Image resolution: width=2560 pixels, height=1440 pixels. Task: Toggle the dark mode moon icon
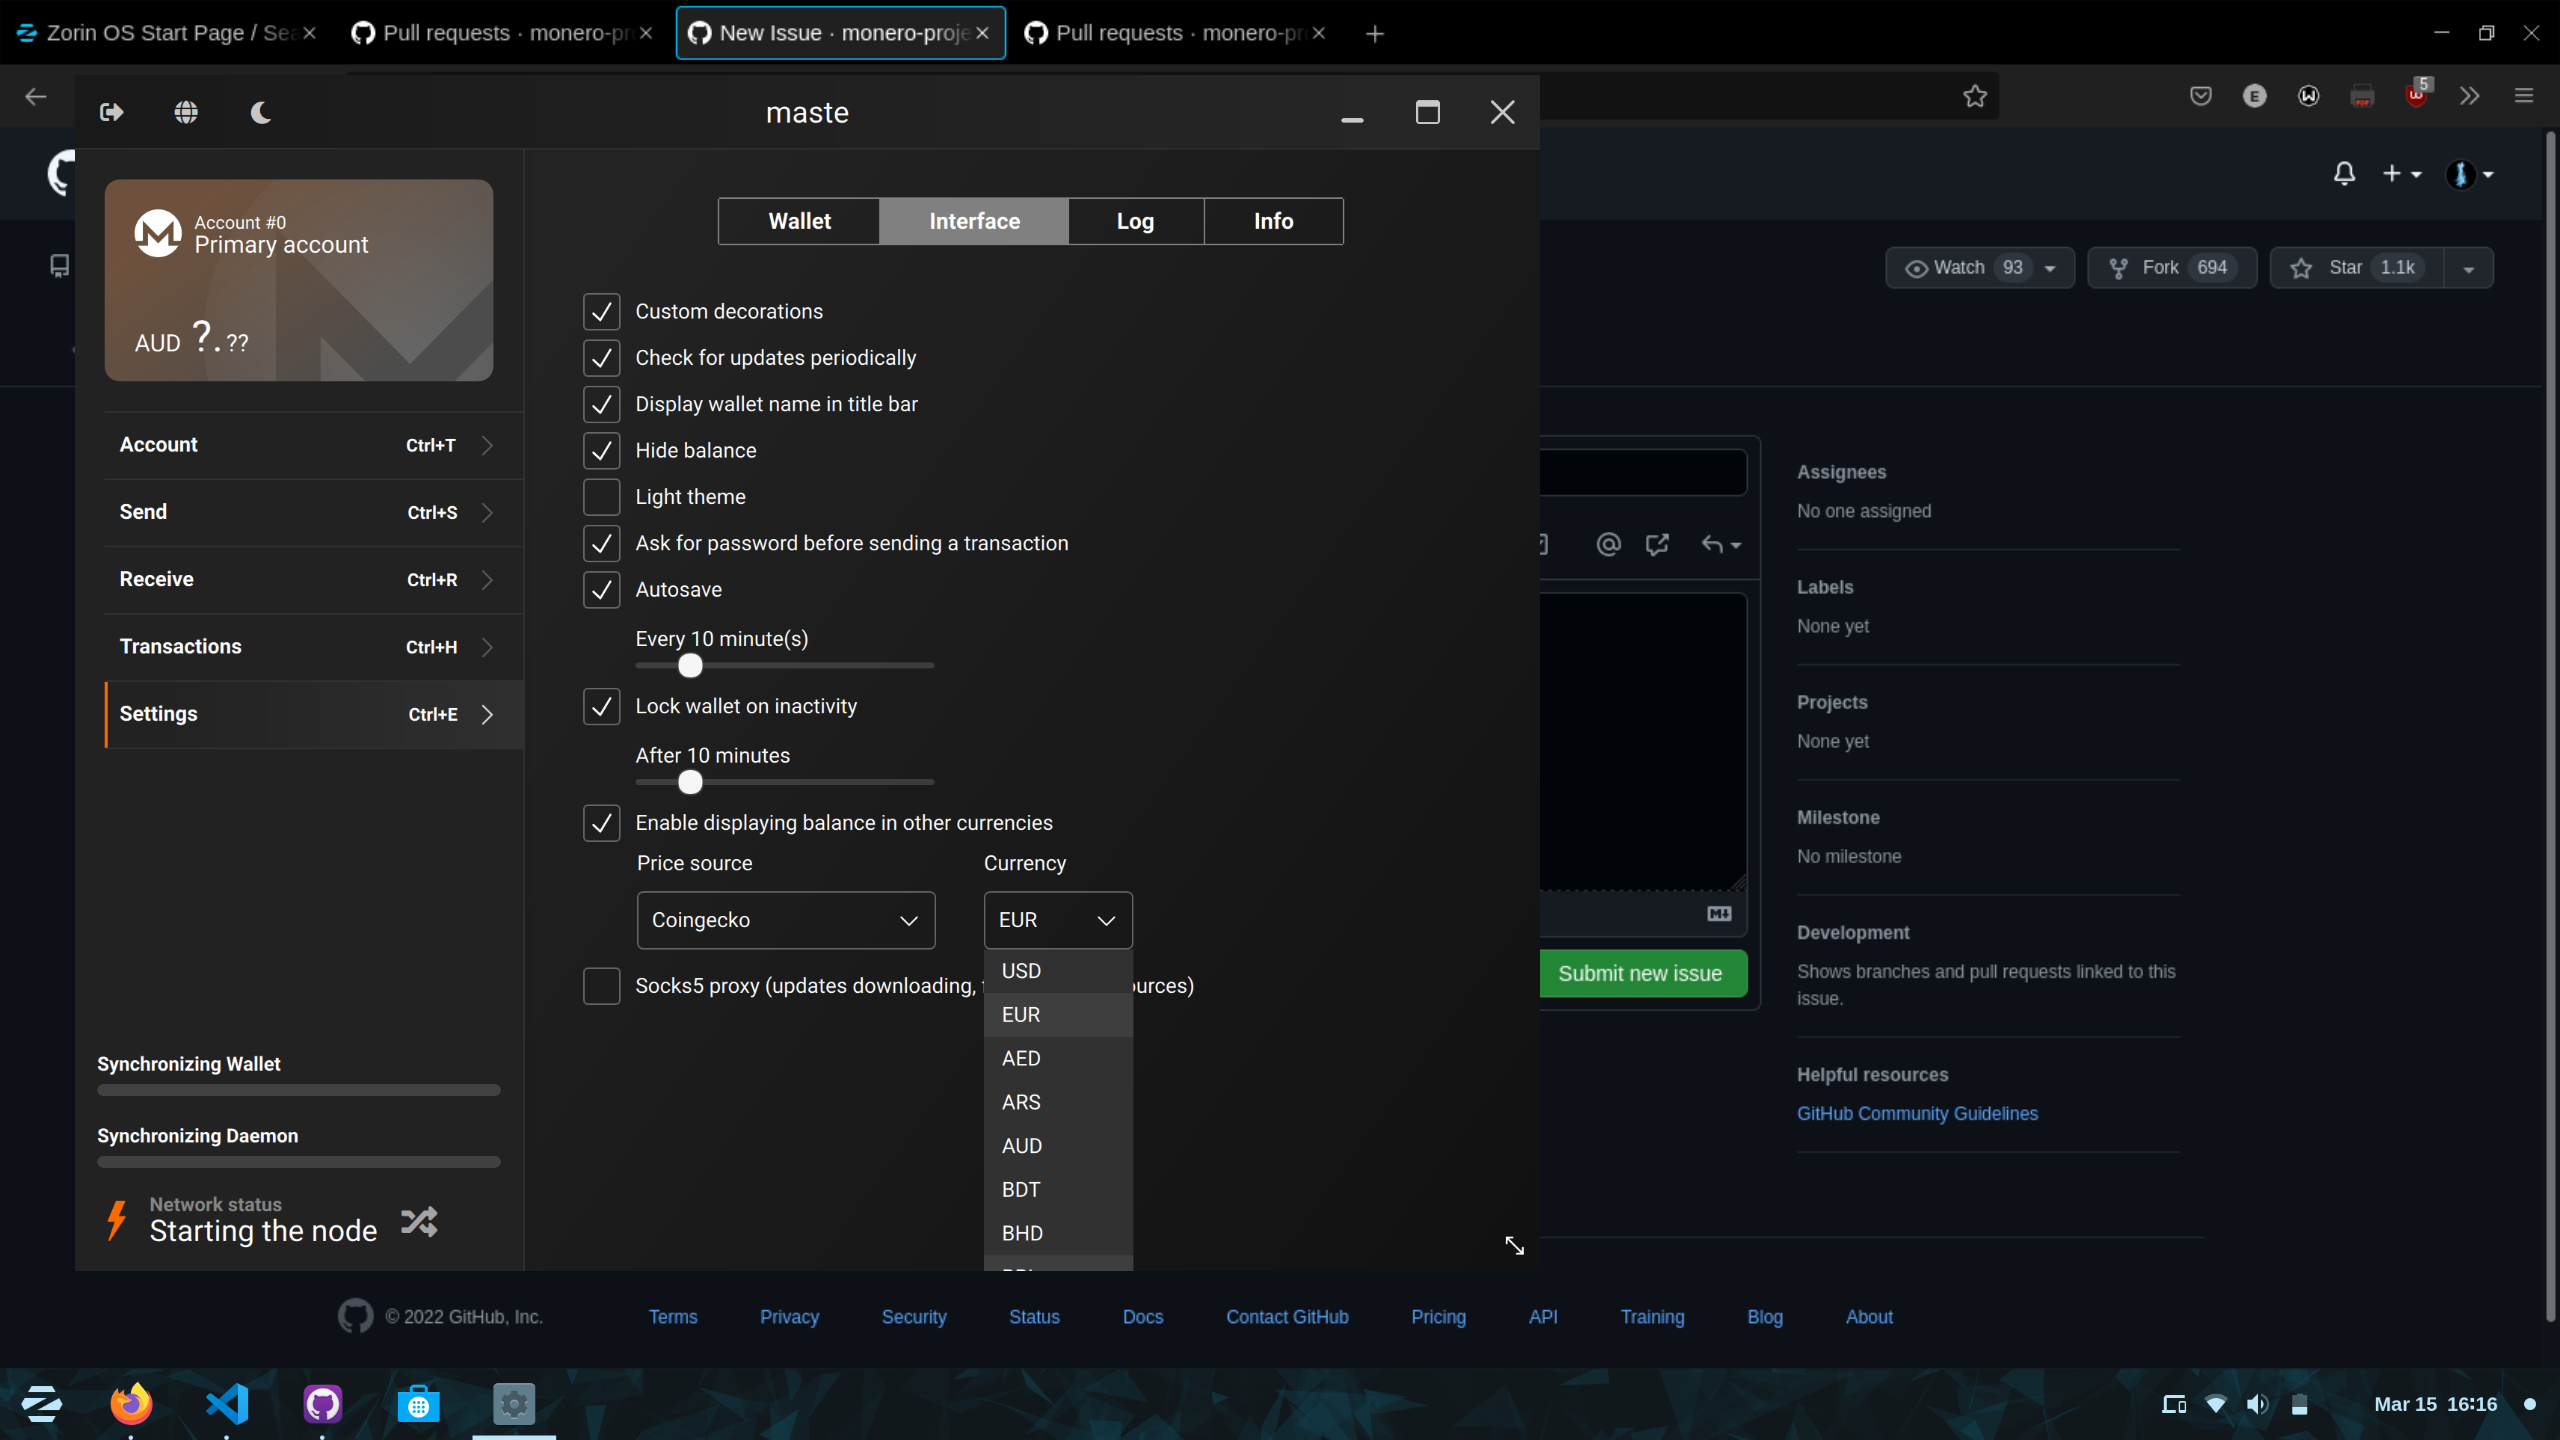[x=261, y=112]
